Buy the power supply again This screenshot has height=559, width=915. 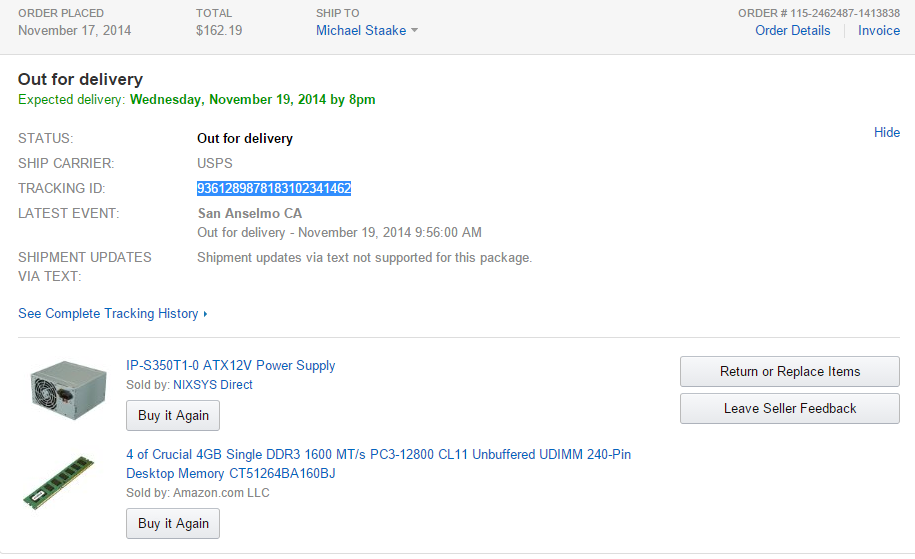tap(173, 415)
